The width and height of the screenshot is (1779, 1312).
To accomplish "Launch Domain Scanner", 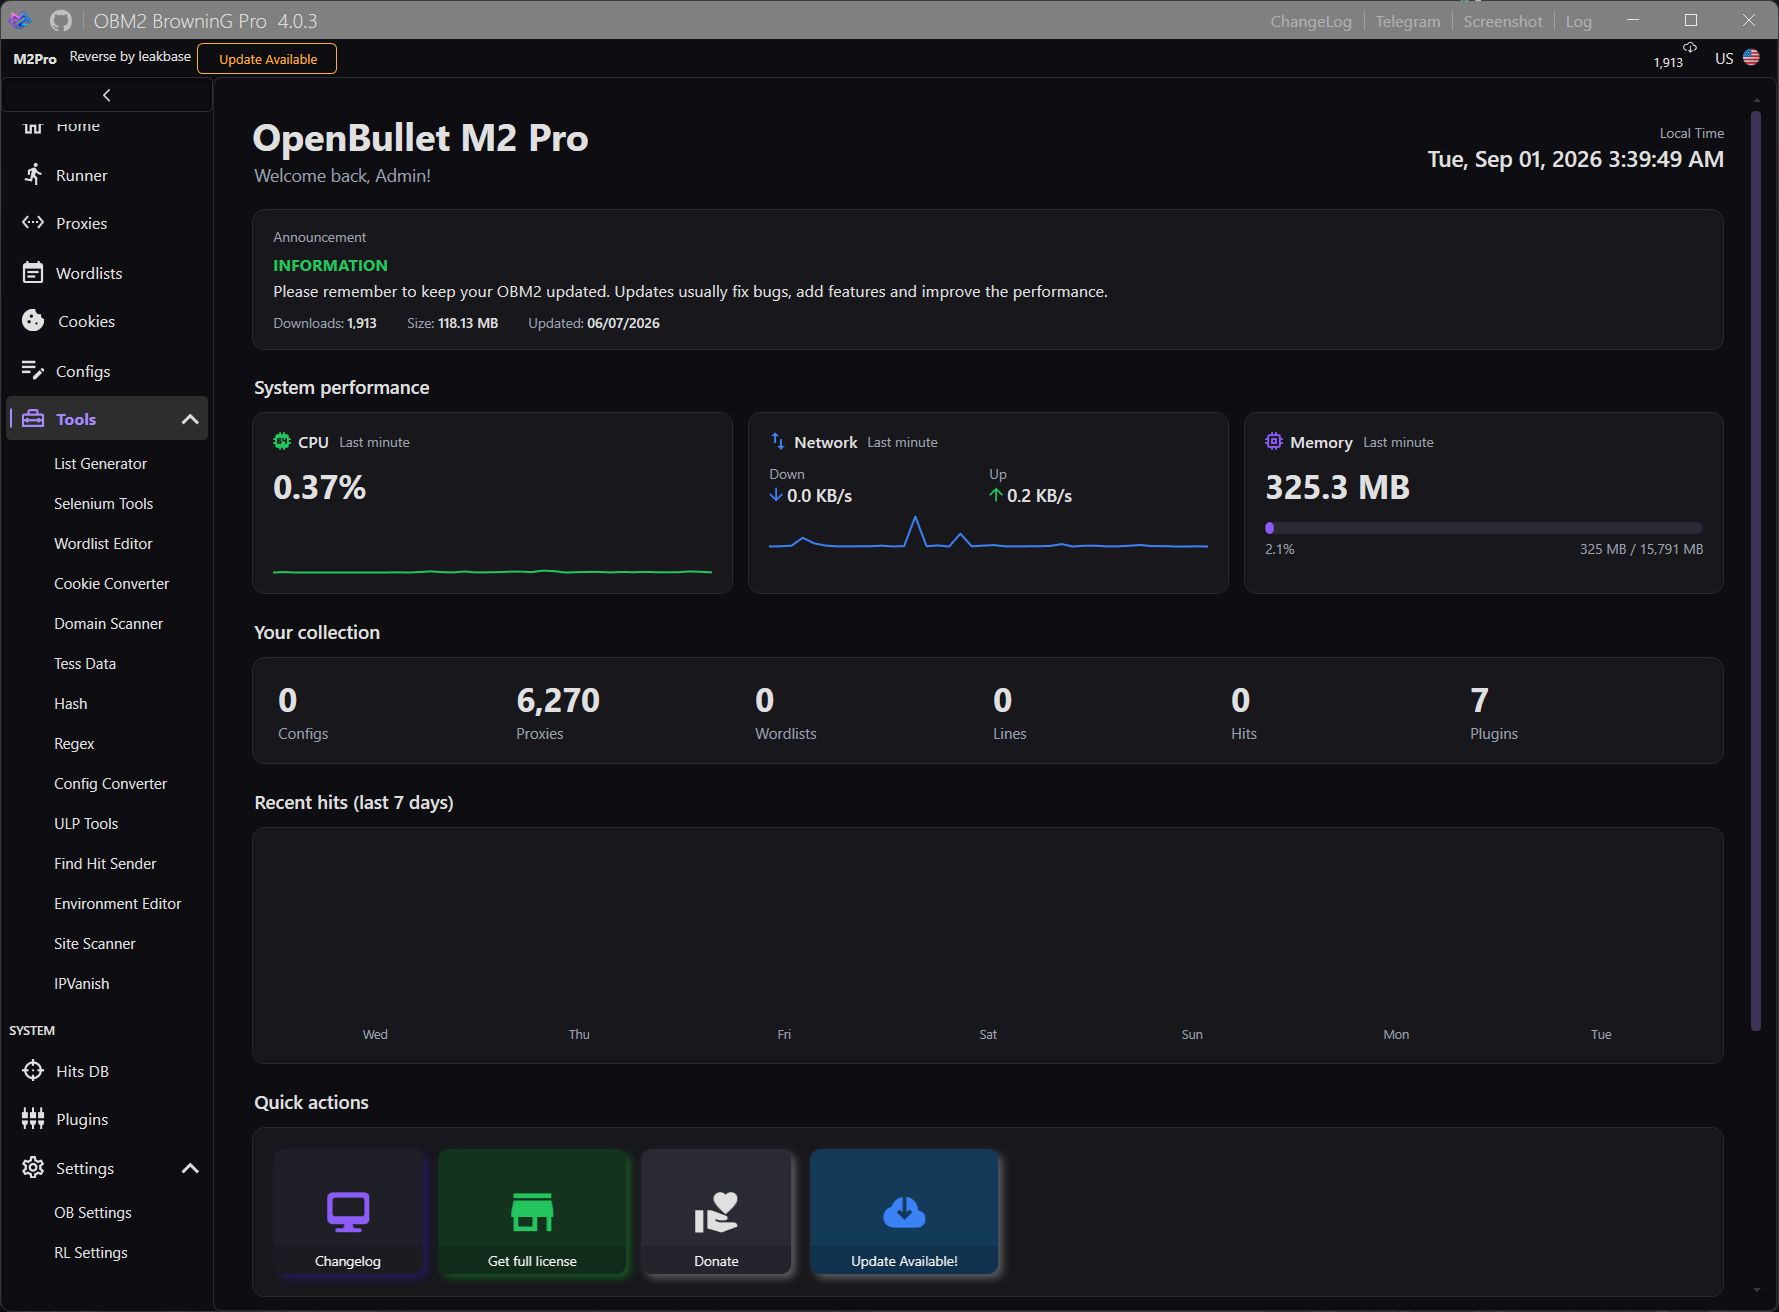I will coord(108,624).
